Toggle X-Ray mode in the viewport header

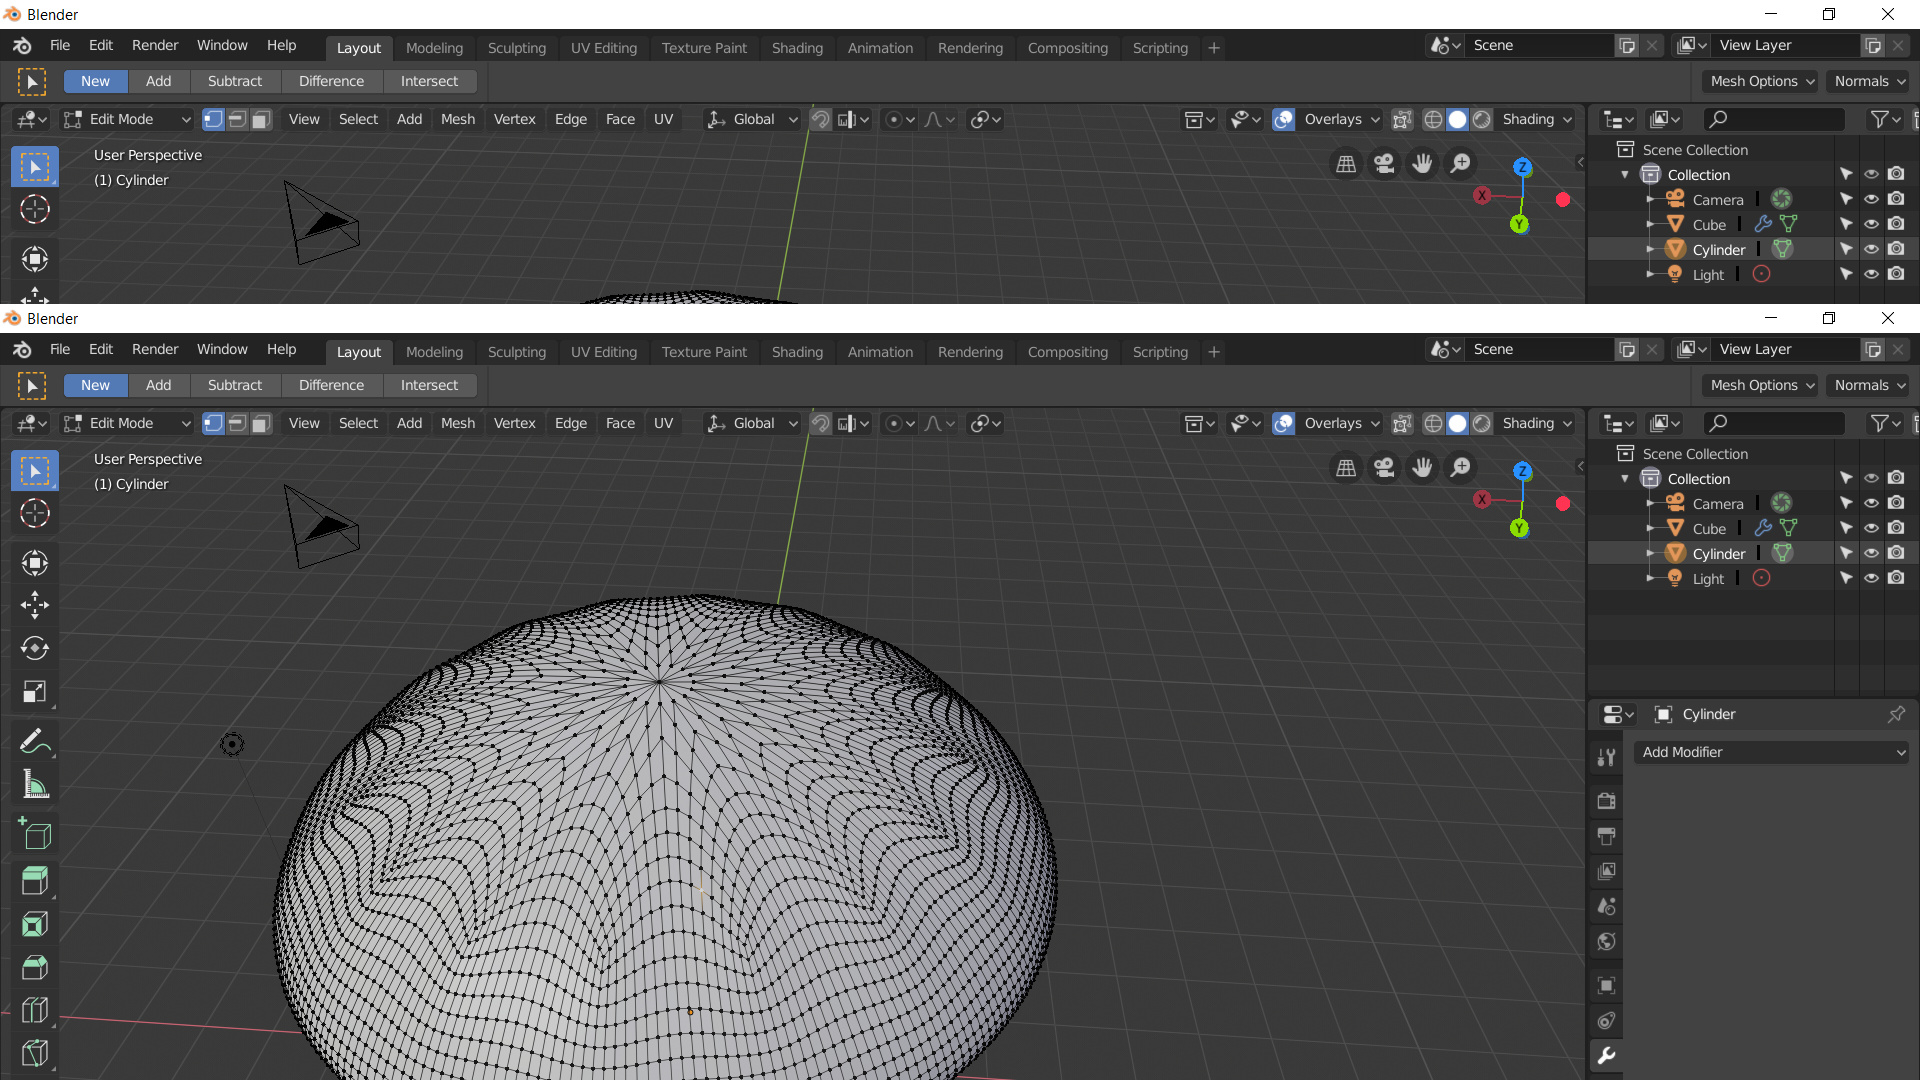tap(1401, 423)
